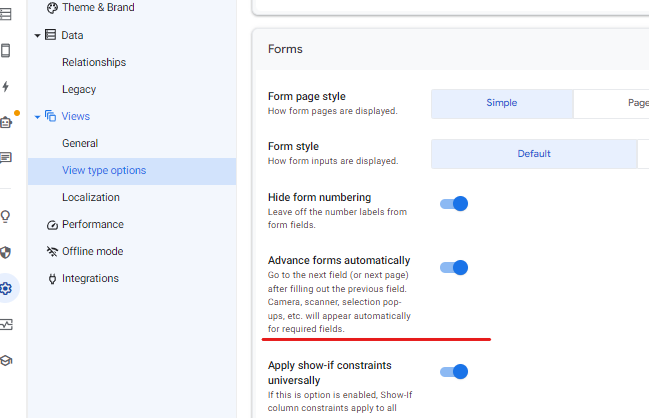Go to phone Views icon in left rail
Screen dimensions: 649x418
coord(6,50)
